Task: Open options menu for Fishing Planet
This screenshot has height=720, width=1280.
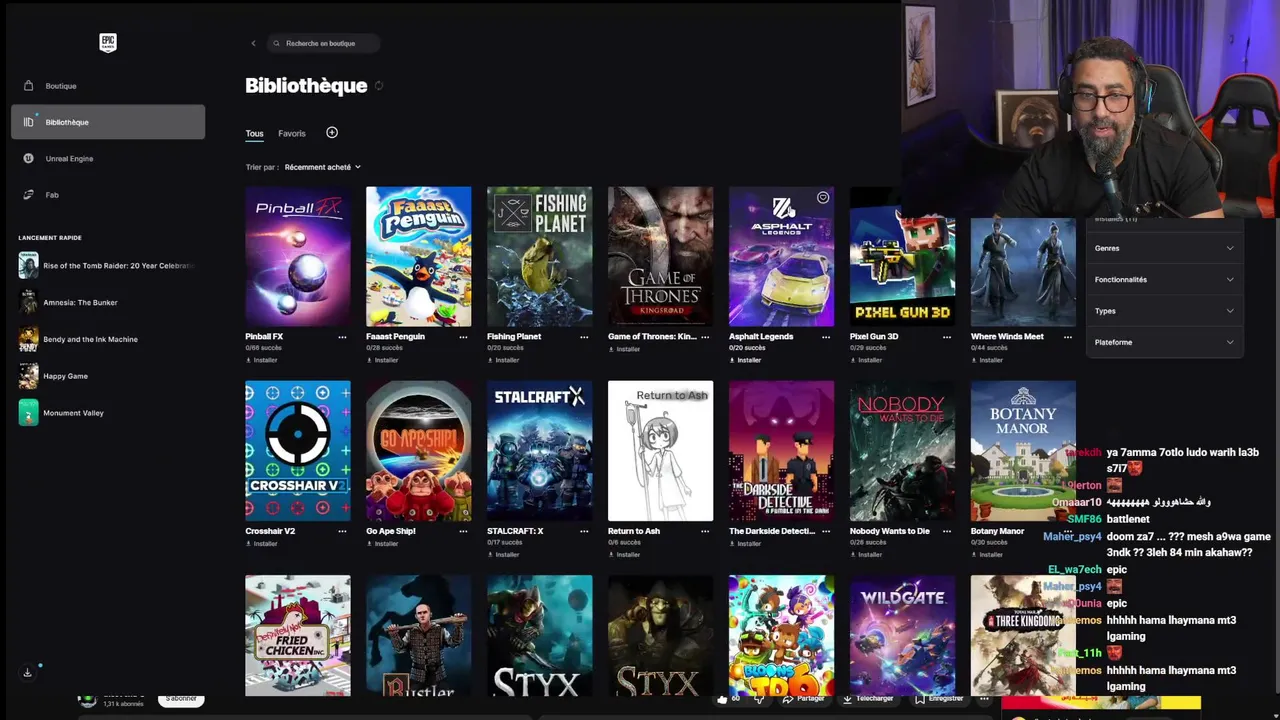Action: pyautogui.click(x=584, y=337)
